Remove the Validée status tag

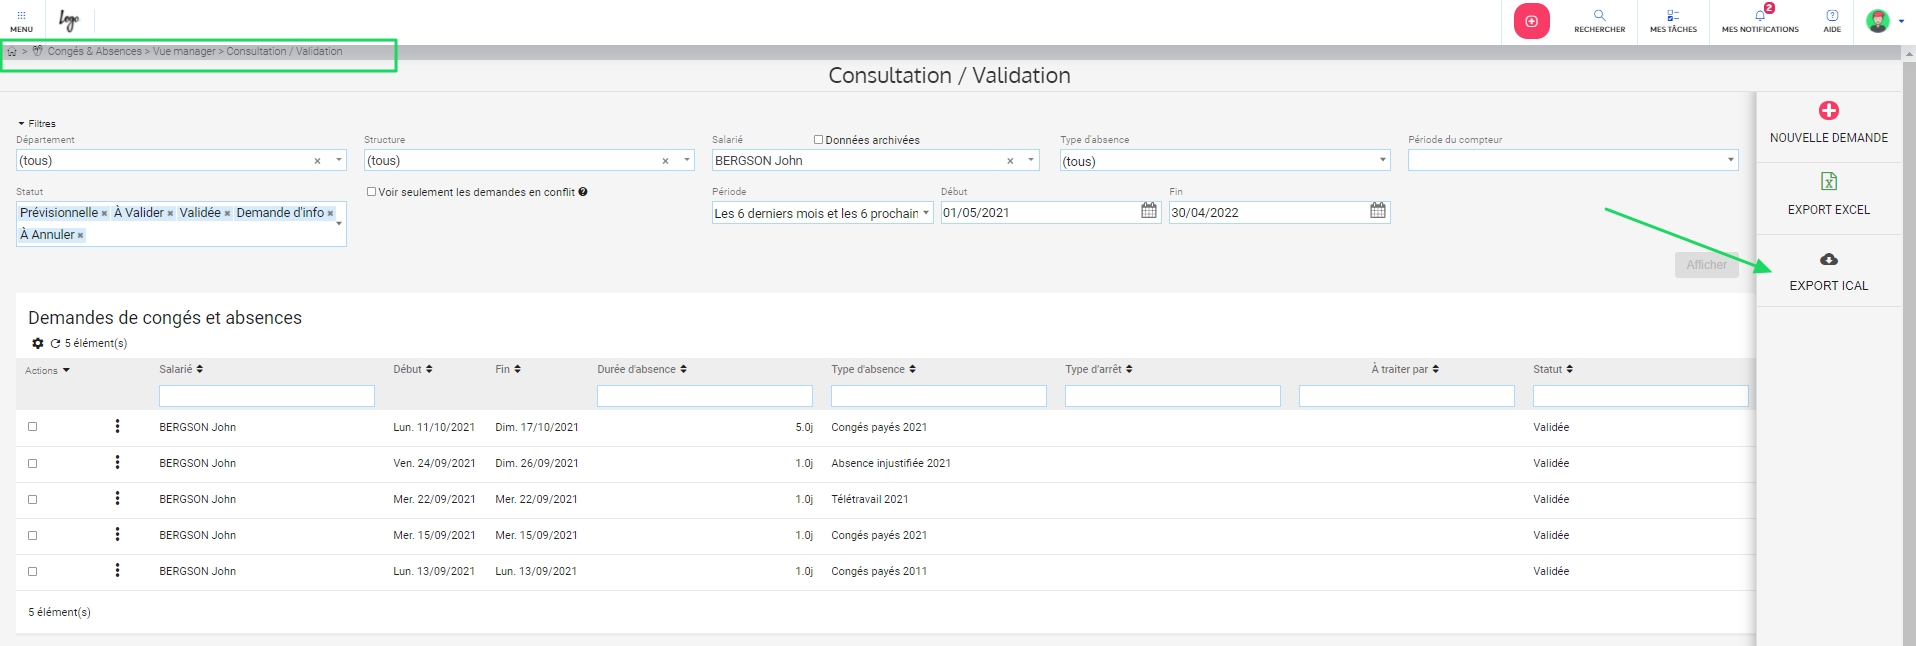227,214
